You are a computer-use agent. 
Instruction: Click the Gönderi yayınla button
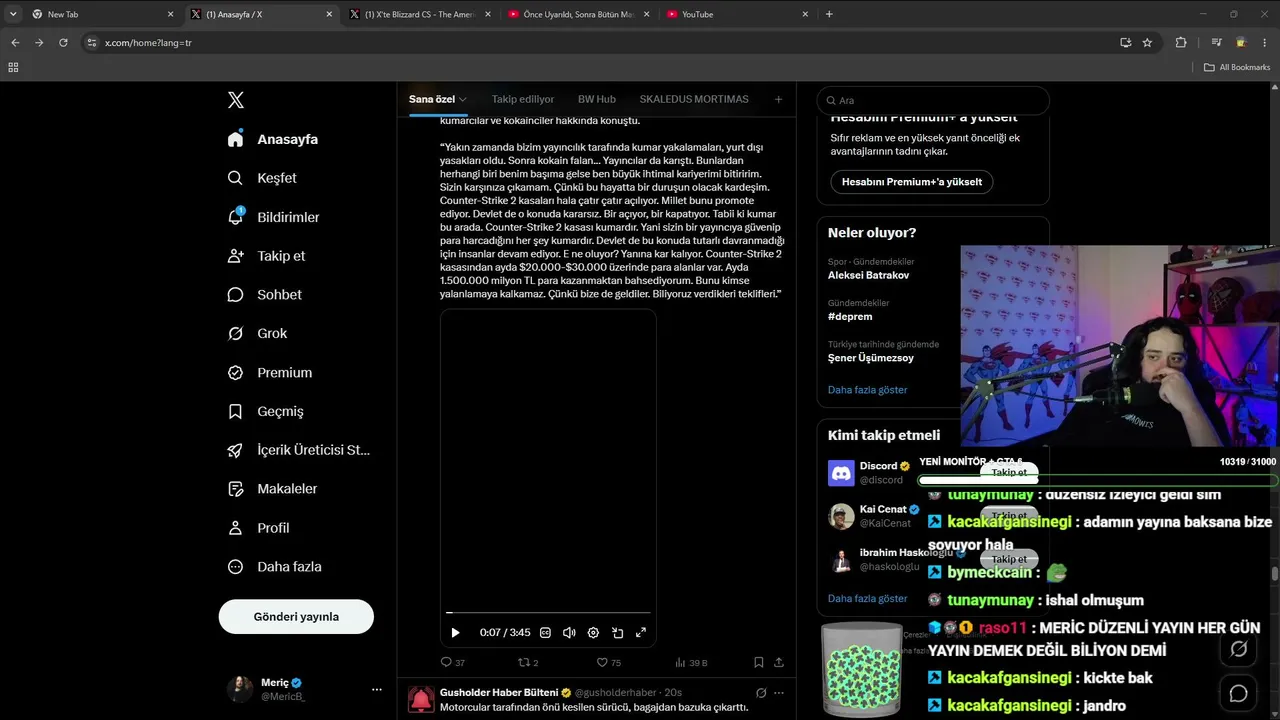point(296,617)
